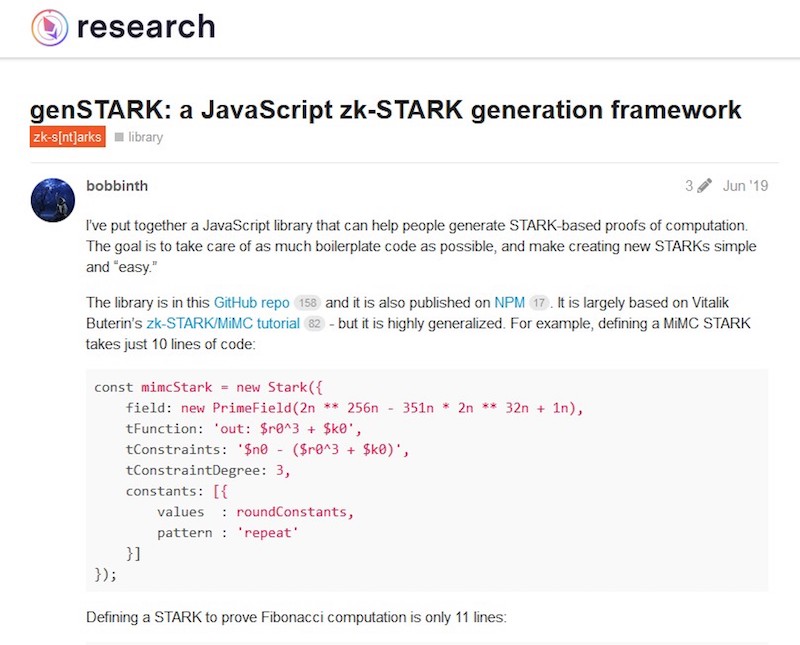Screen dimensions: 800x645
Task: Open the genSTARK topic title
Action: pos(386,109)
